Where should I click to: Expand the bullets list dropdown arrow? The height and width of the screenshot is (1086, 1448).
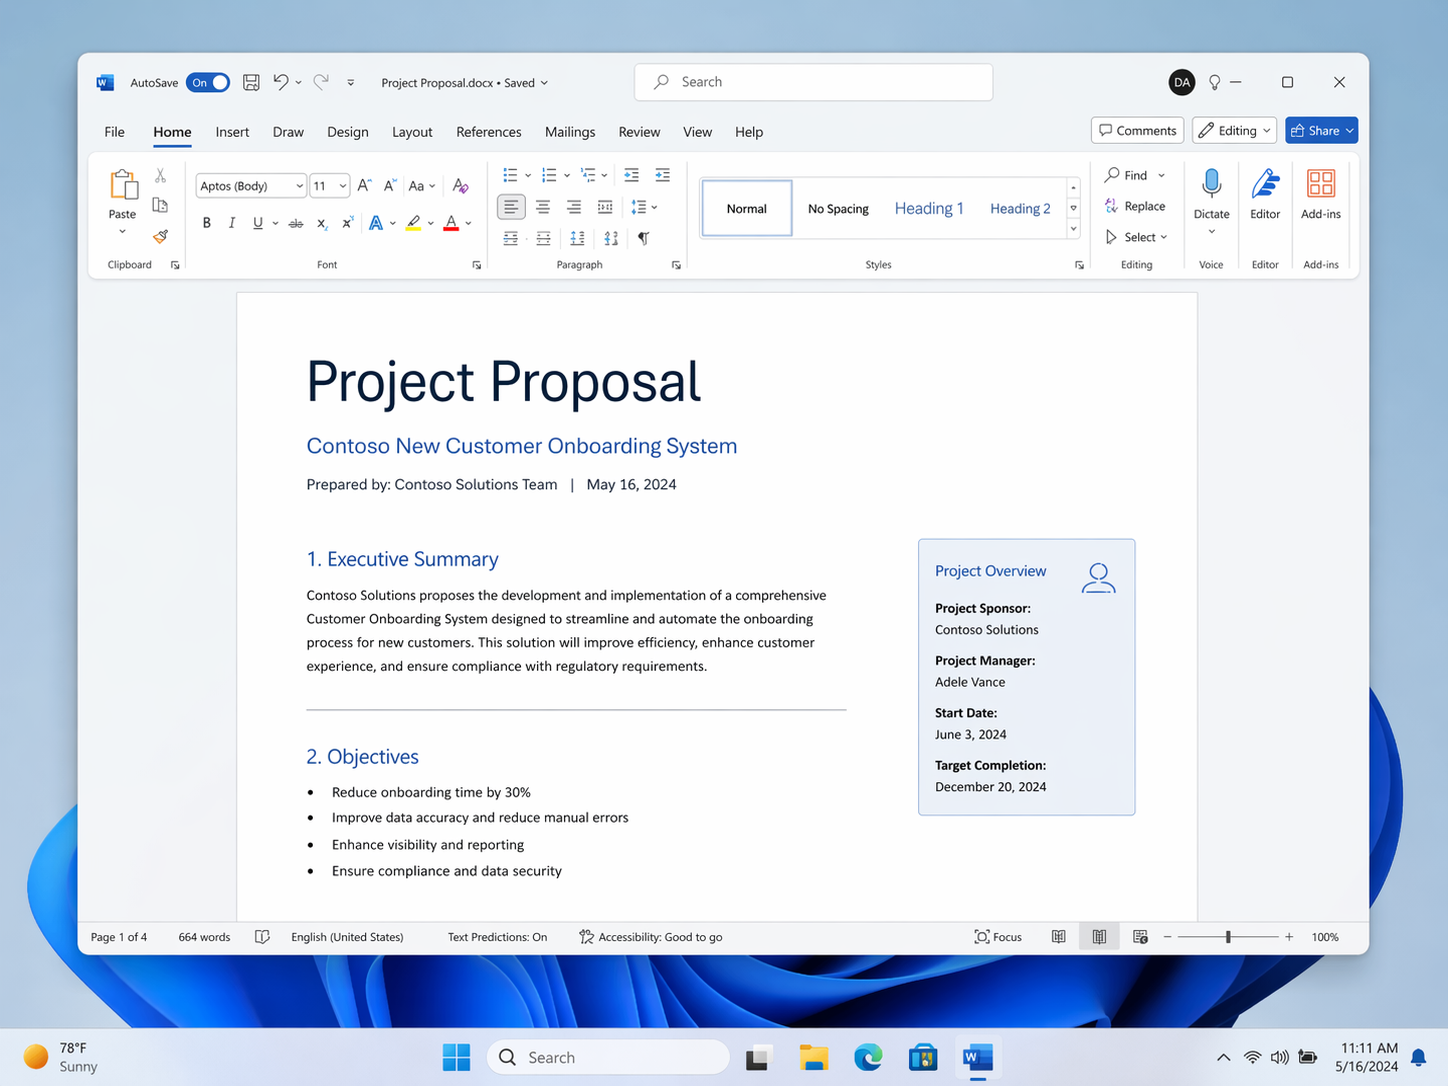tap(528, 176)
